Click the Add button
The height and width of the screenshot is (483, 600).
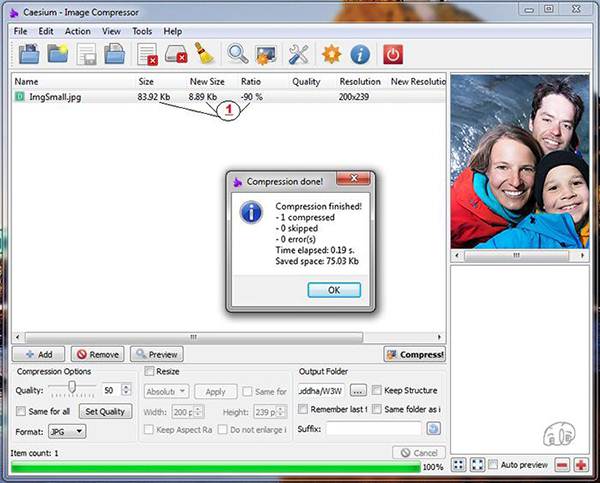[39, 354]
